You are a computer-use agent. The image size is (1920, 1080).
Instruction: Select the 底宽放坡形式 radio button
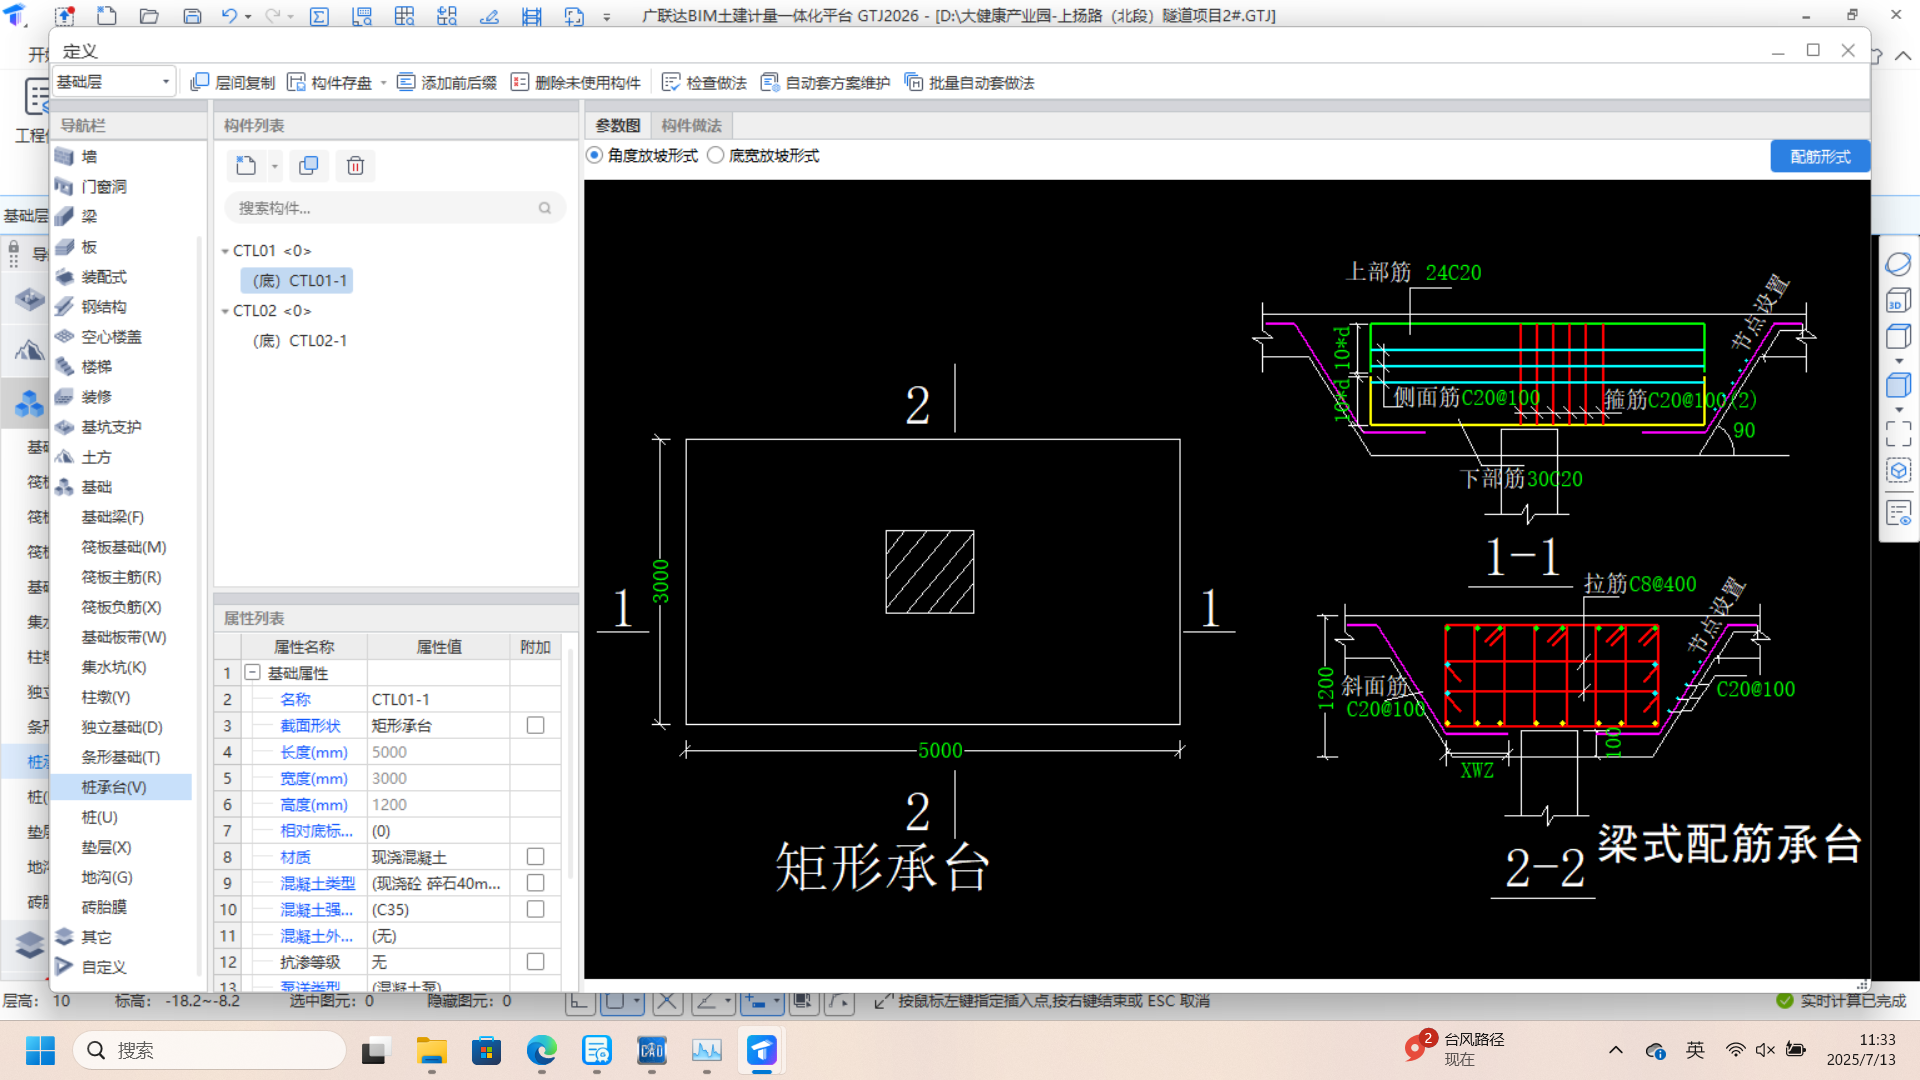[716, 156]
